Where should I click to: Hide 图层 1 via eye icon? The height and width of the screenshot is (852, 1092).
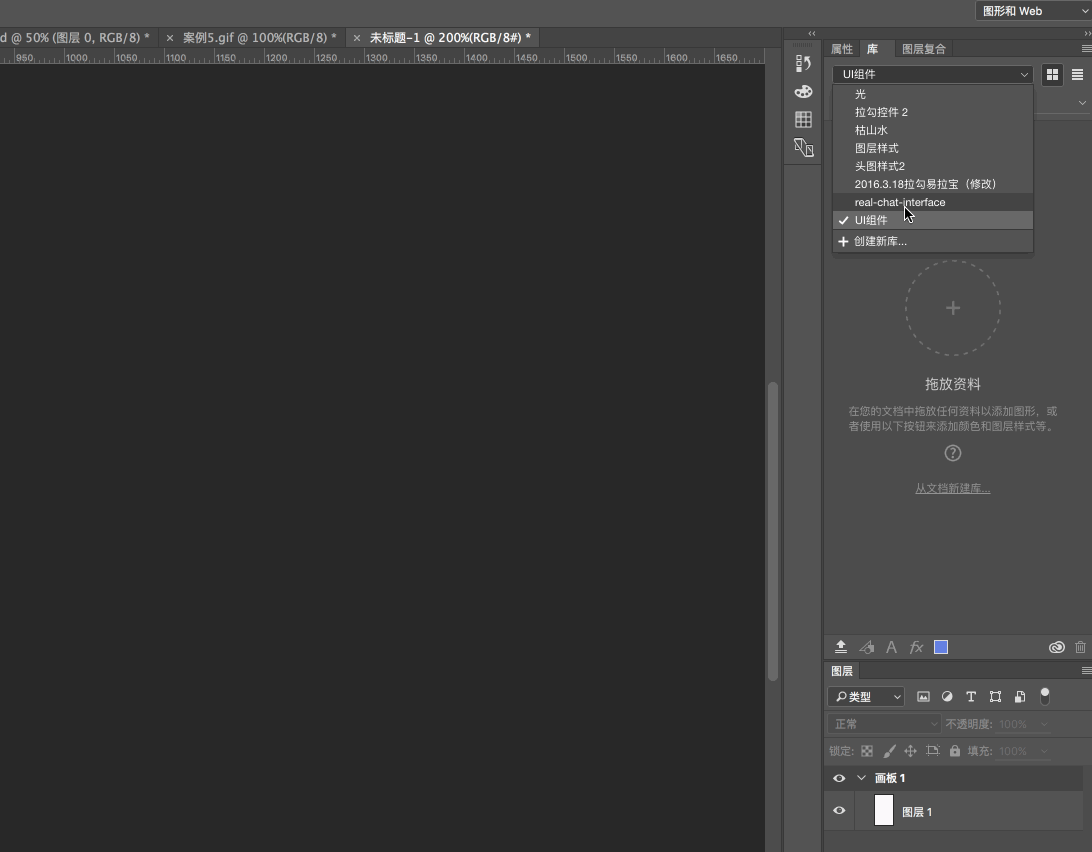(x=839, y=810)
